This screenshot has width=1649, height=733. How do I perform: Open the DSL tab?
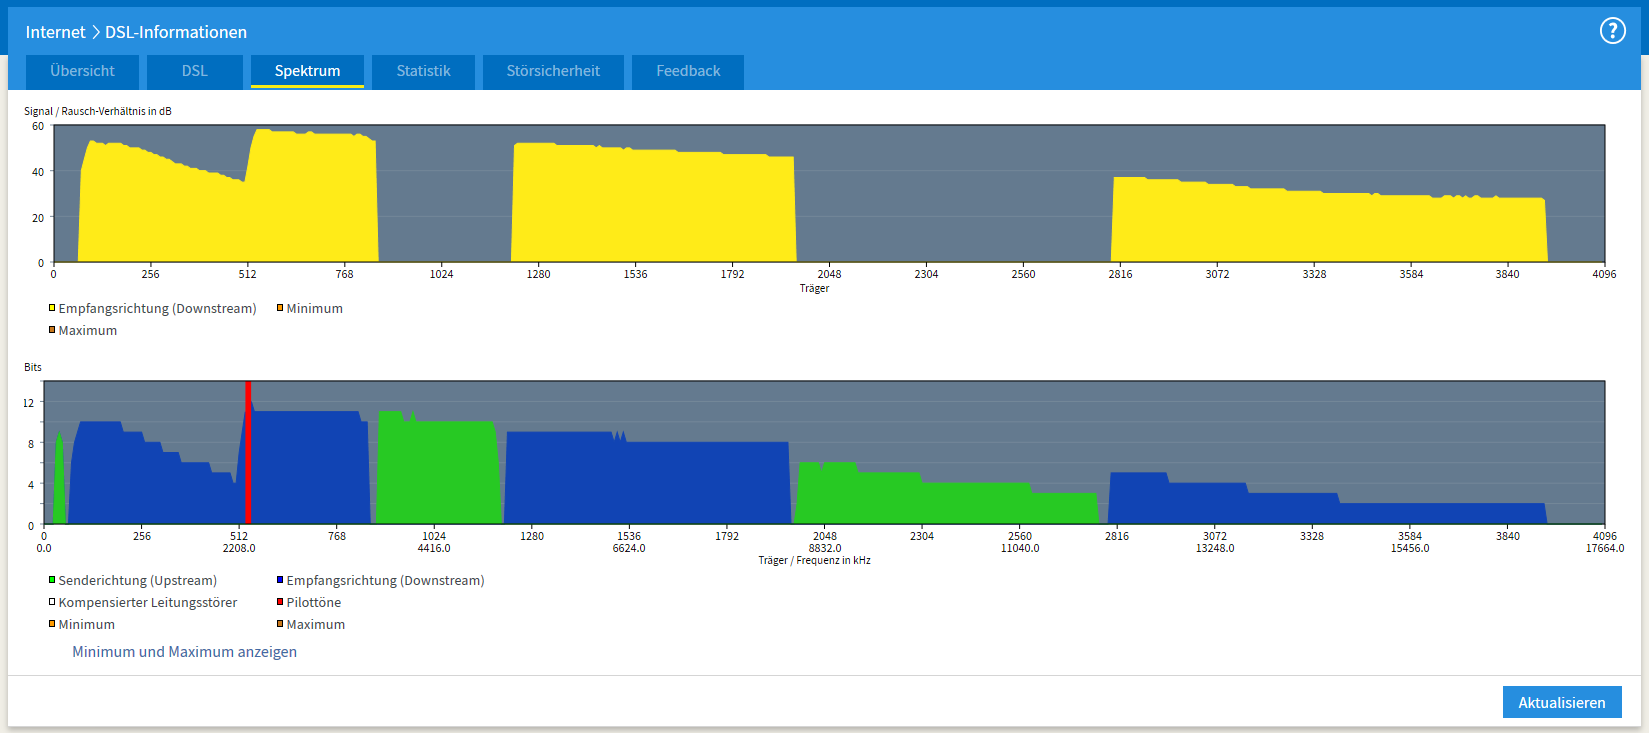pyautogui.click(x=195, y=72)
